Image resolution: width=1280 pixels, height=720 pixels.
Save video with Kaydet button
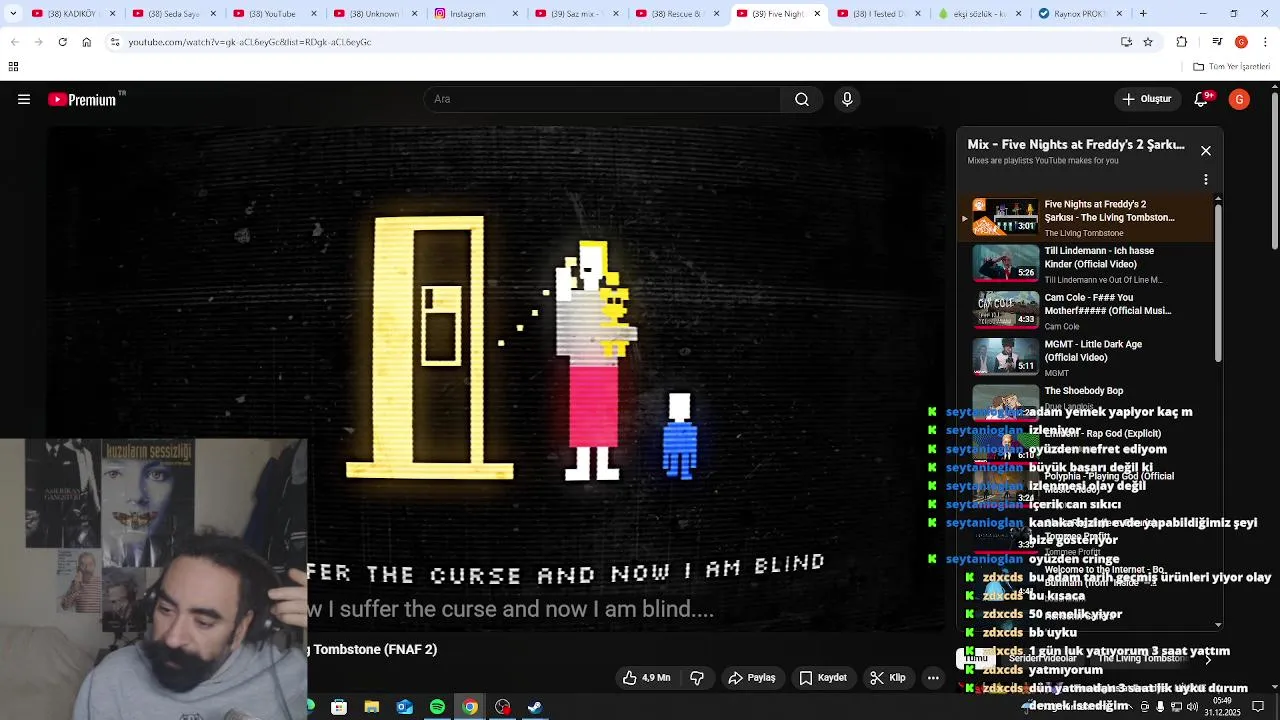point(823,678)
